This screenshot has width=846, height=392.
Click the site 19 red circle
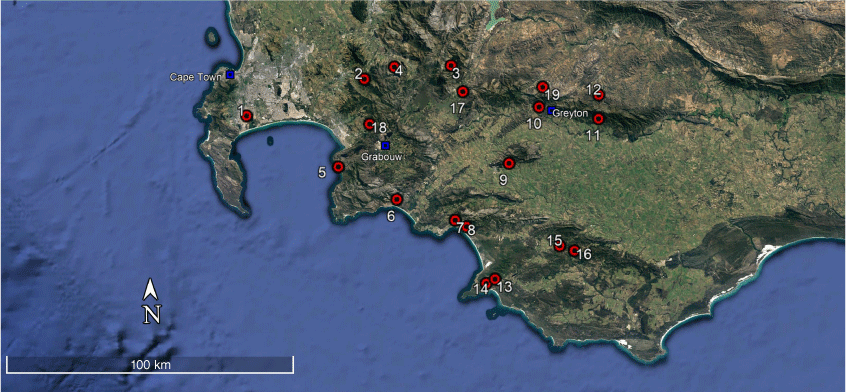coord(543,87)
